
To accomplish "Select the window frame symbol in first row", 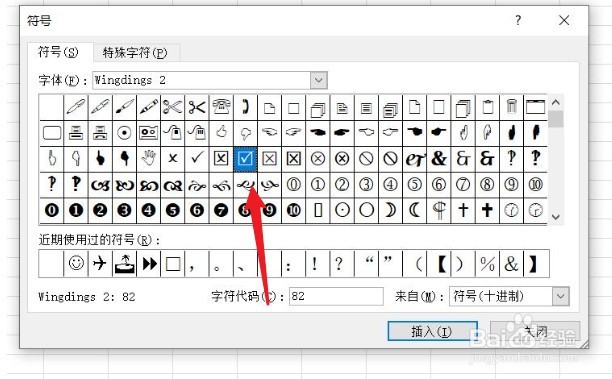I will (x=536, y=107).
